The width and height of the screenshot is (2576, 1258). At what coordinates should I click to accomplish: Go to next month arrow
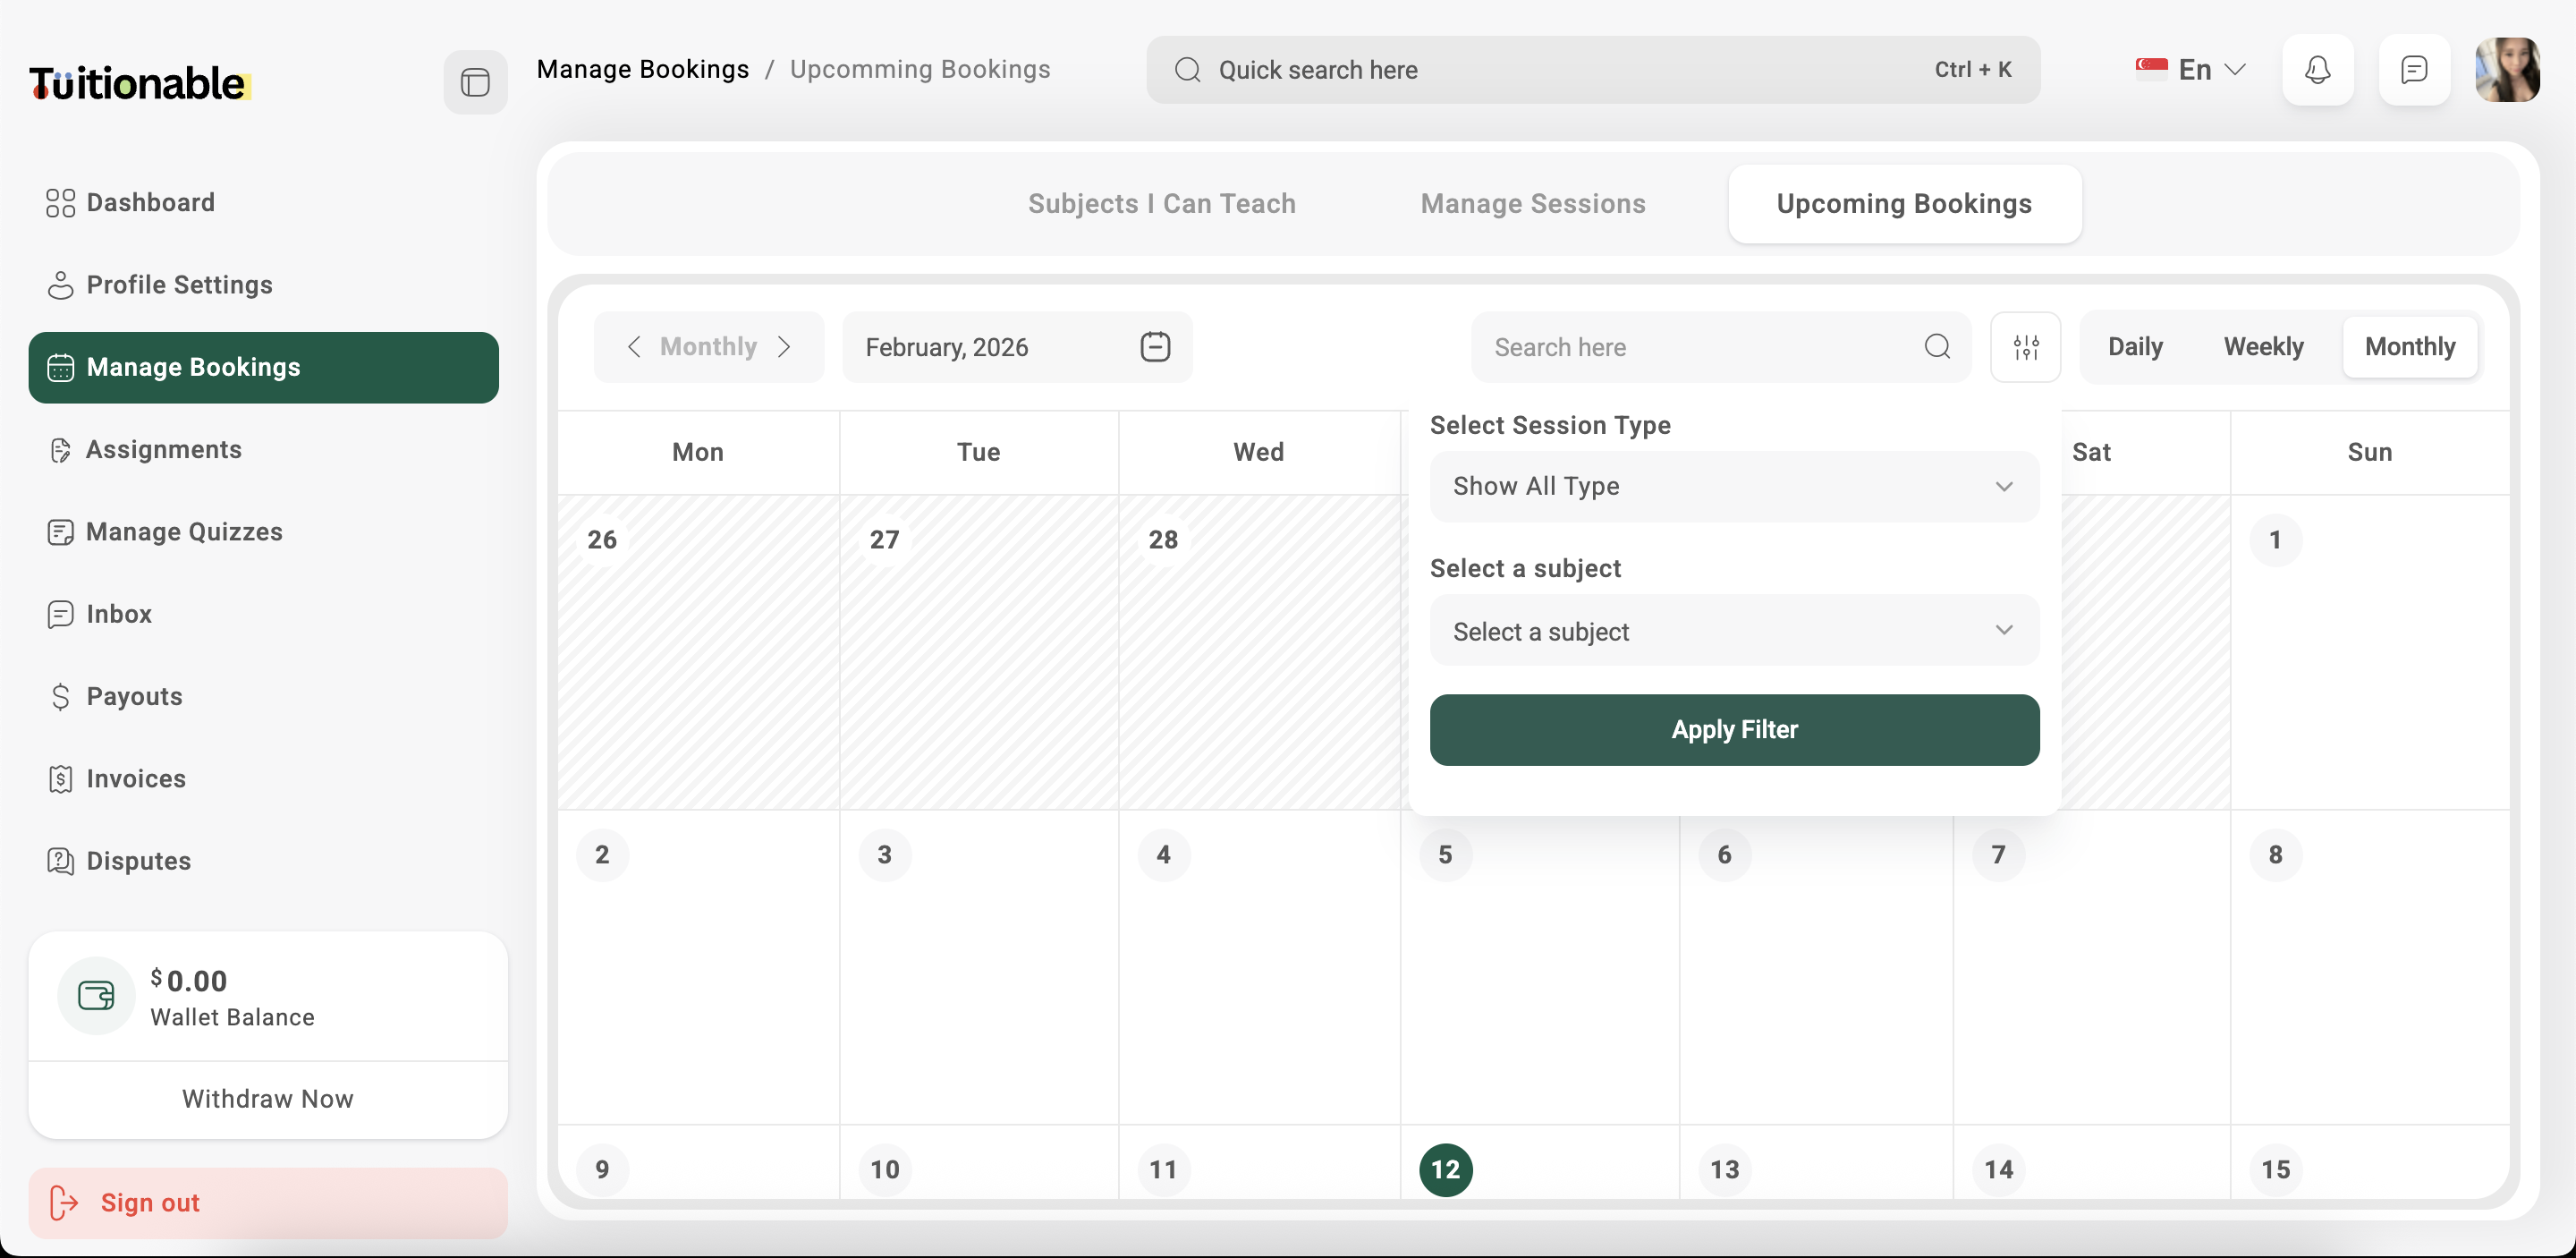click(x=785, y=347)
